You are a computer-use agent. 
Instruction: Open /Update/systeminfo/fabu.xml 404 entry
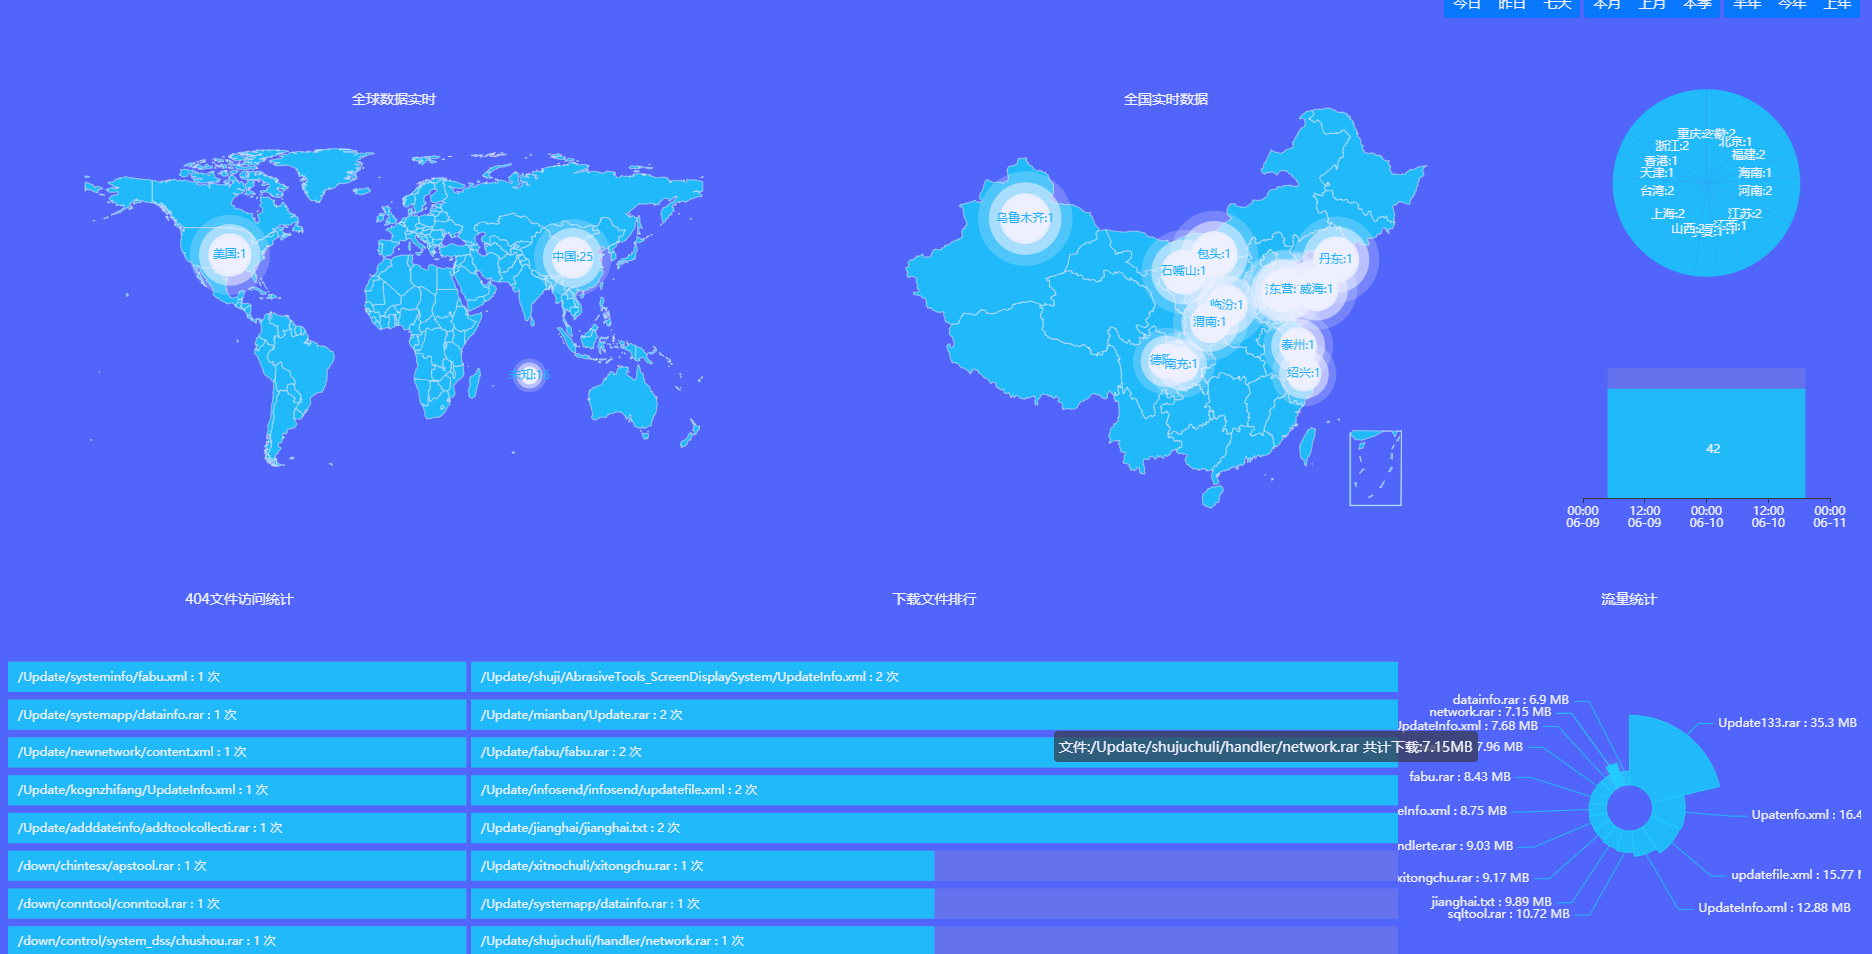pyautogui.click(x=237, y=677)
